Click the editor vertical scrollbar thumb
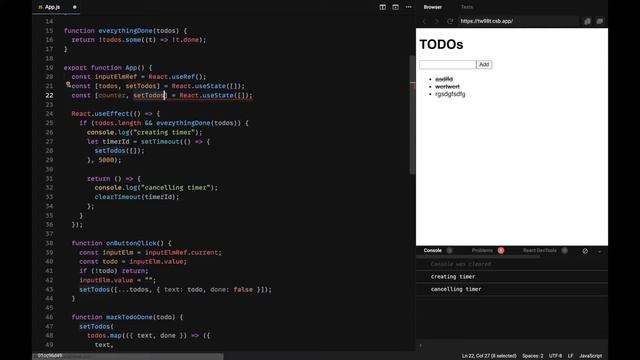Screen dimensions: 640x360 point(412,115)
